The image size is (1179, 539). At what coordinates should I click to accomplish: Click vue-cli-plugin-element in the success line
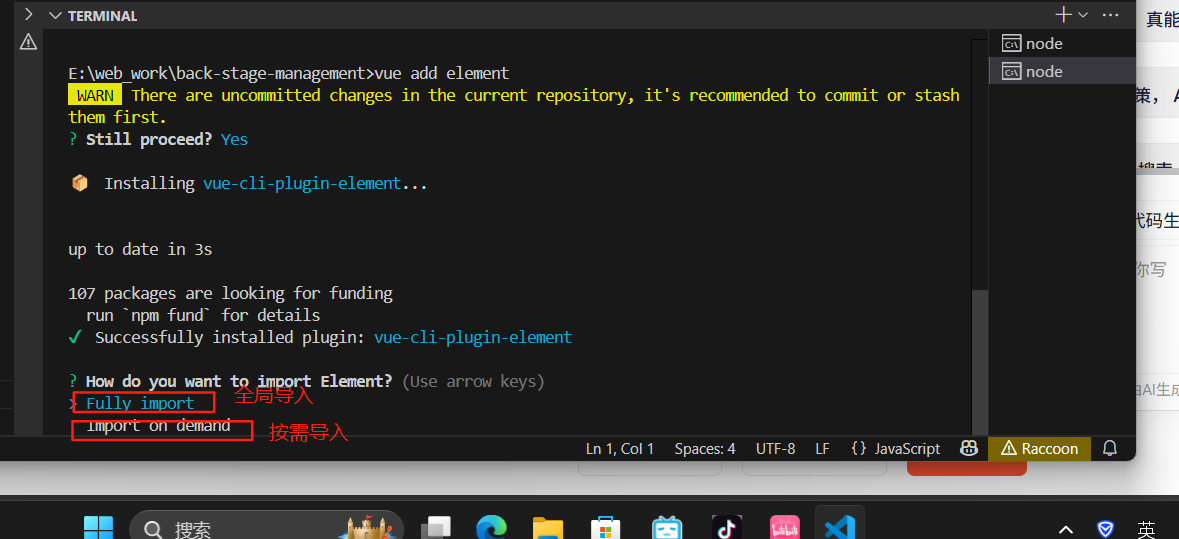pyautogui.click(x=473, y=338)
